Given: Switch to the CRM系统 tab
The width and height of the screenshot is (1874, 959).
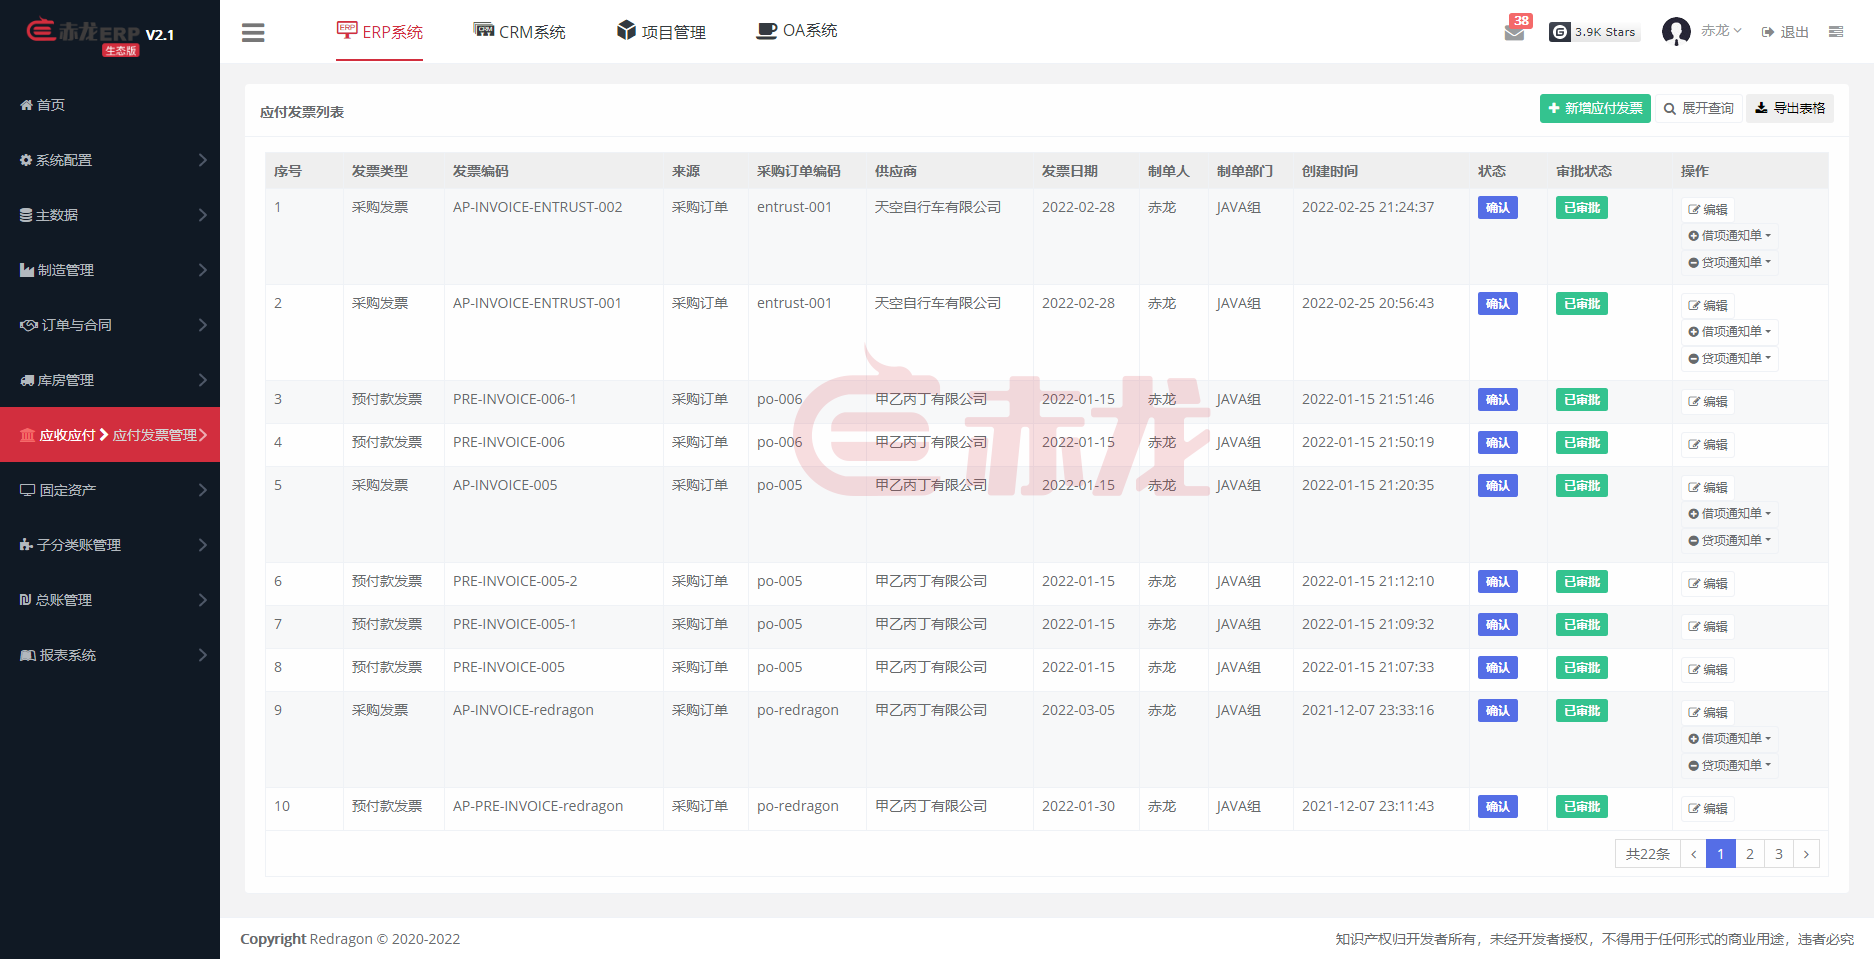Looking at the screenshot, I should tap(519, 31).
